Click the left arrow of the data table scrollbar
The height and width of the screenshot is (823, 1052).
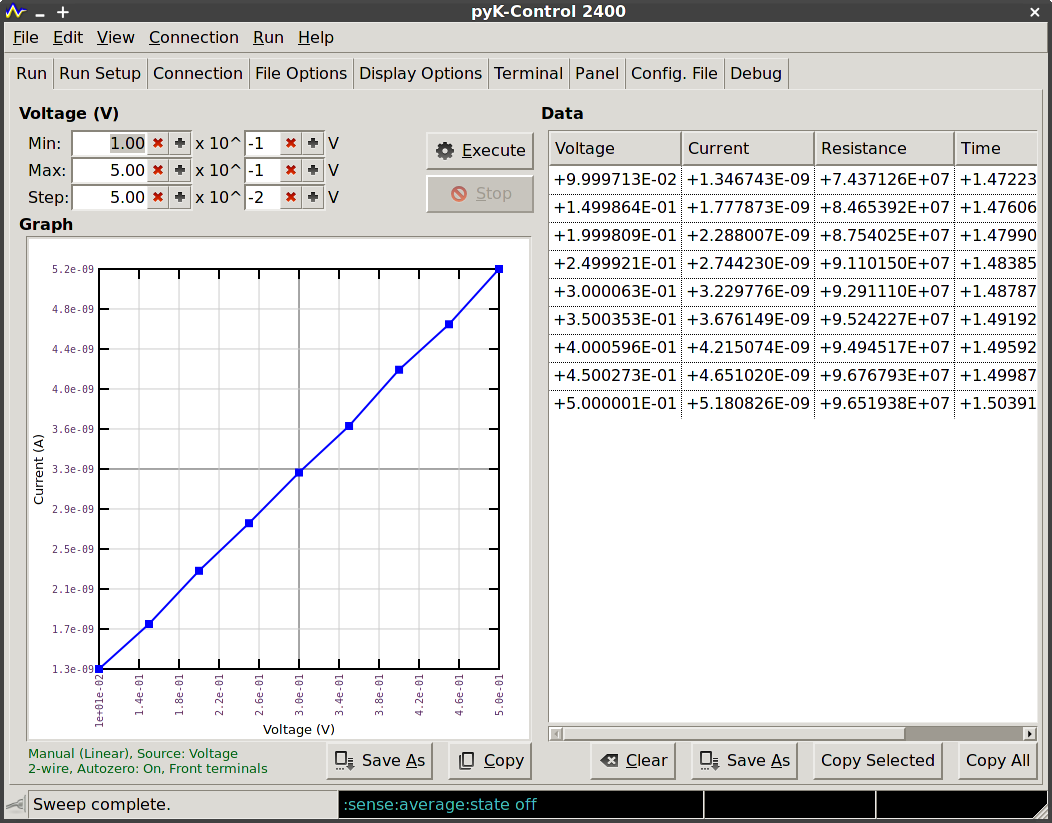coord(556,733)
